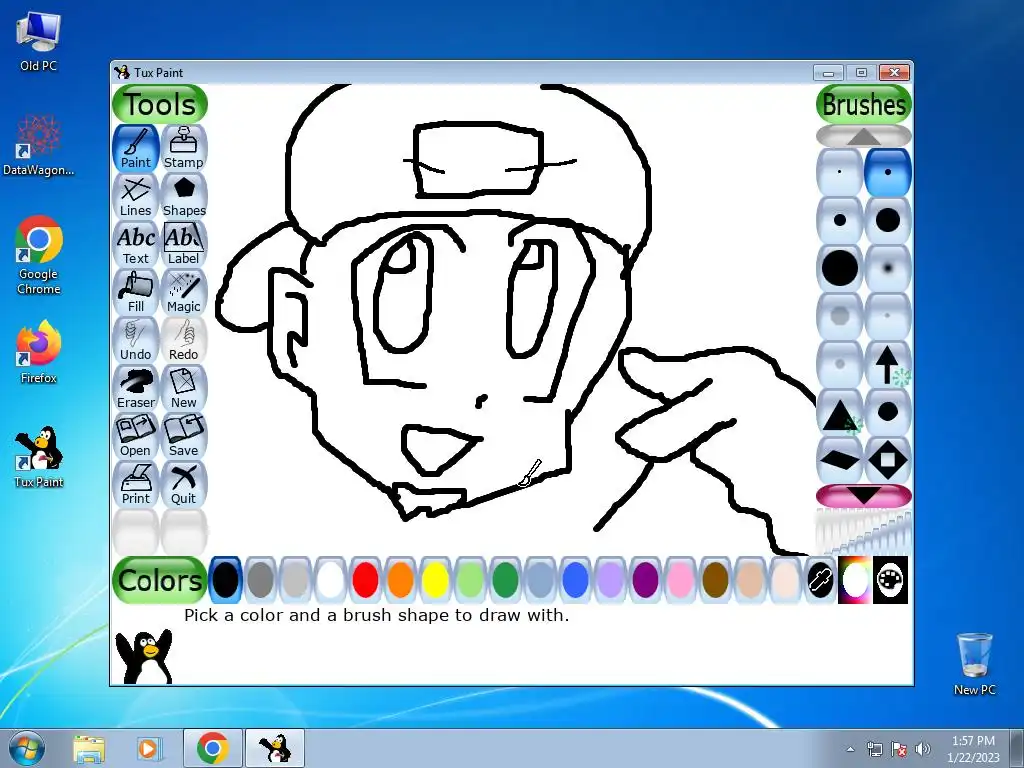Select the lavender color swatch

[x=611, y=580]
